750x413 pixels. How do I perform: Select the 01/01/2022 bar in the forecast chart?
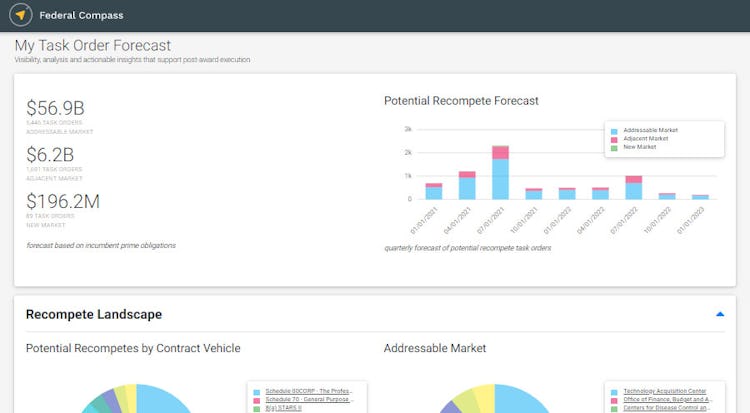pyautogui.click(x=567, y=193)
